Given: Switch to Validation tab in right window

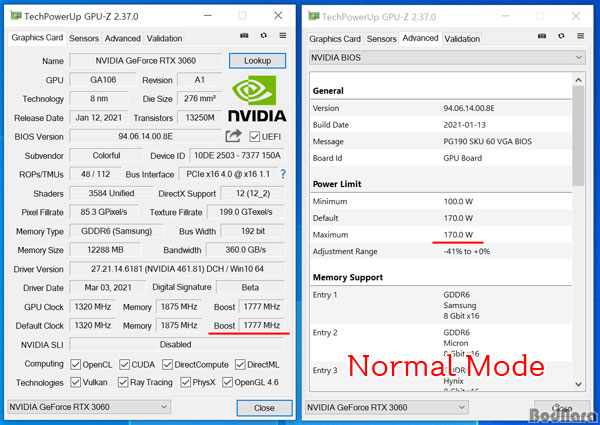Looking at the screenshot, I should pos(462,39).
